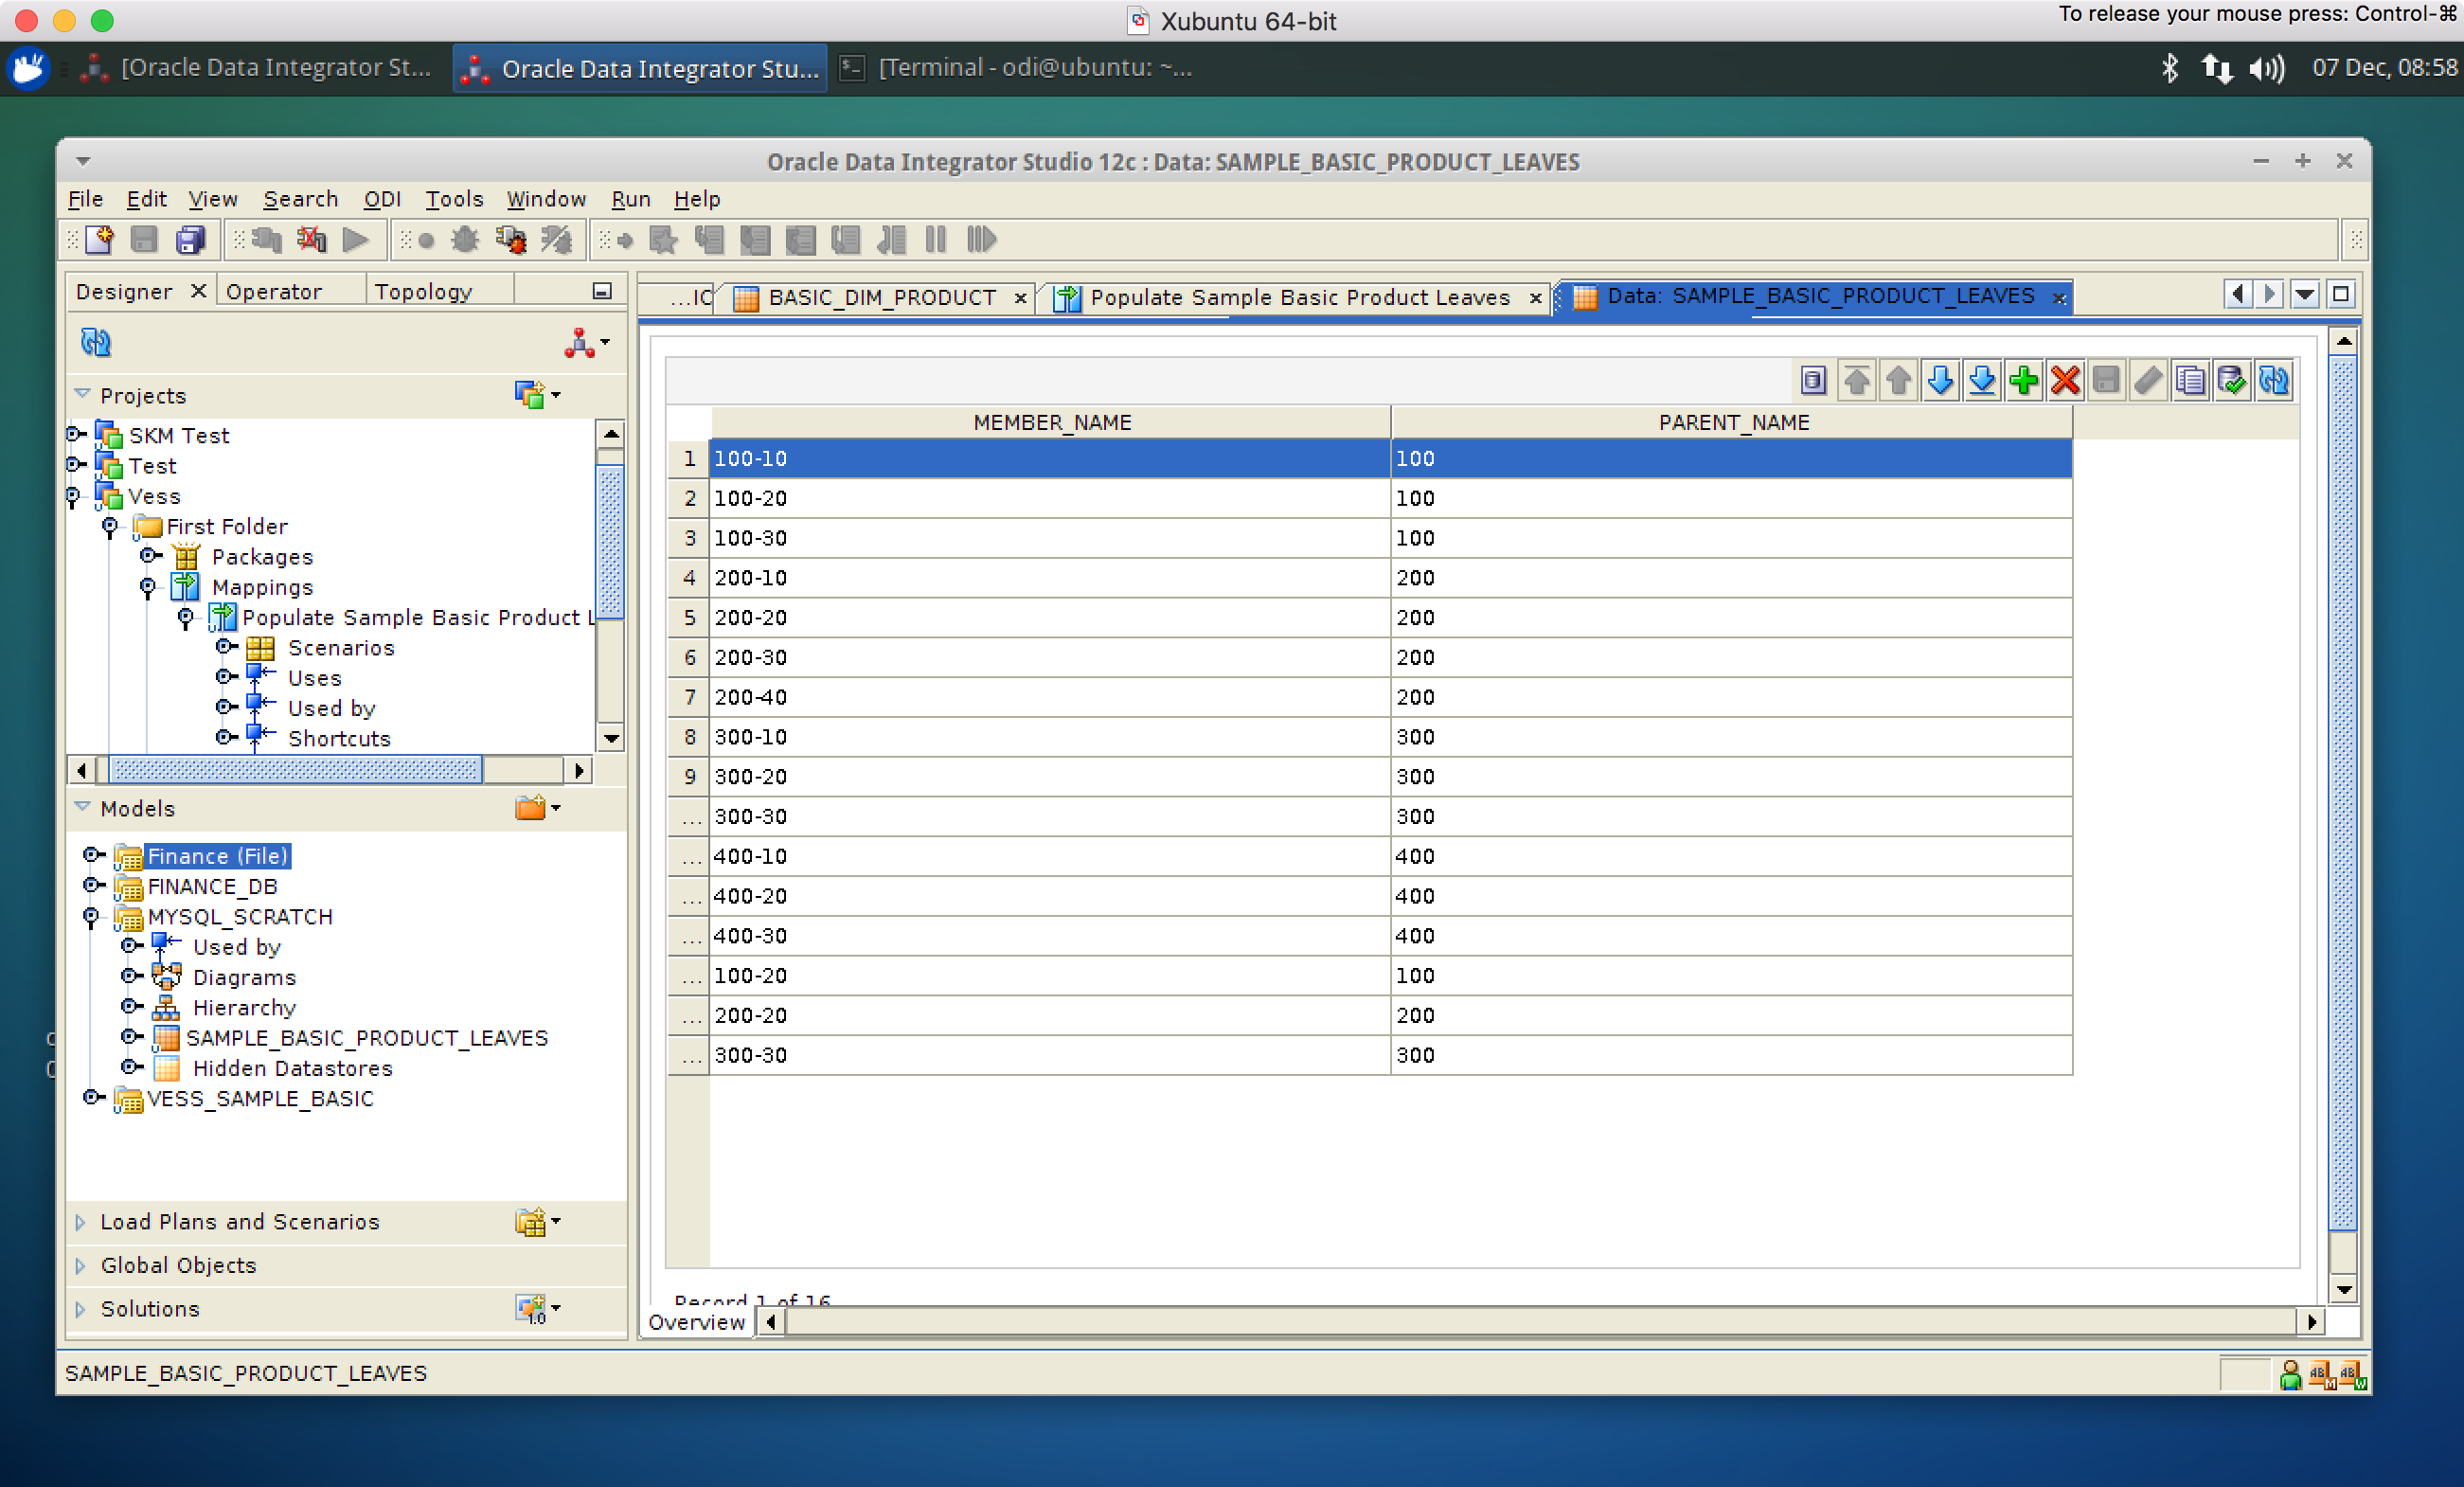This screenshot has width=2464, height=1487.
Task: Click the Debug bug icon in toolbar
Action: point(465,240)
